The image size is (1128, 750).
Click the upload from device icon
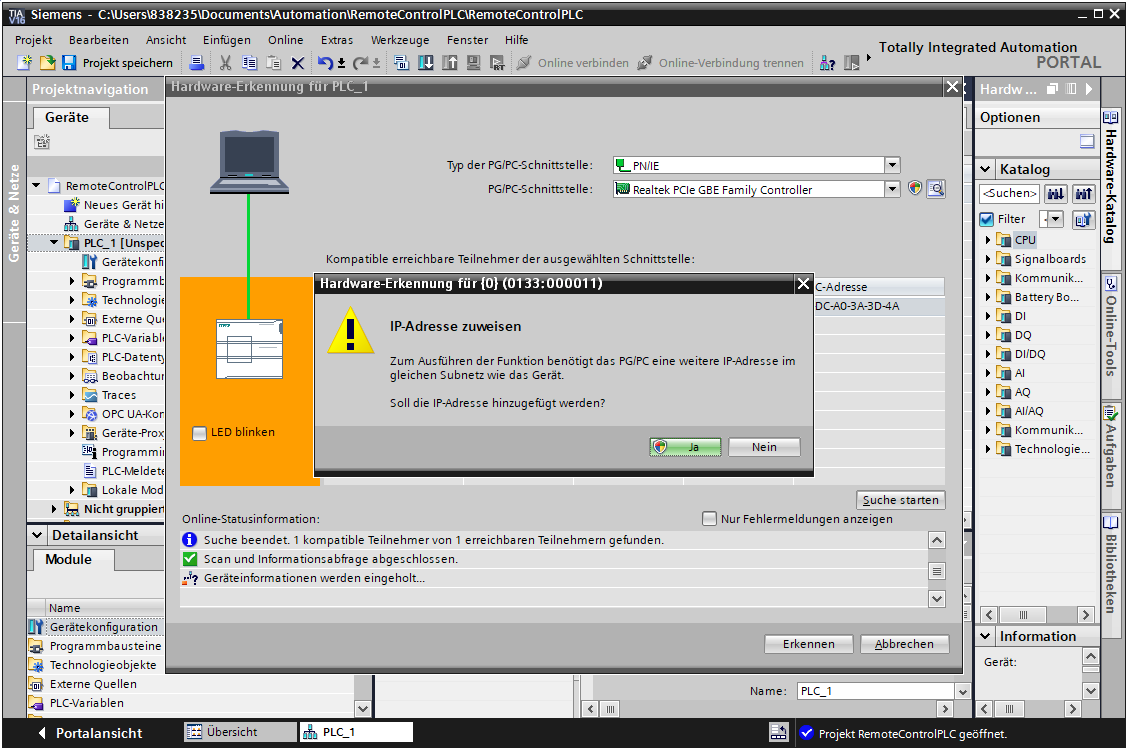click(x=450, y=63)
